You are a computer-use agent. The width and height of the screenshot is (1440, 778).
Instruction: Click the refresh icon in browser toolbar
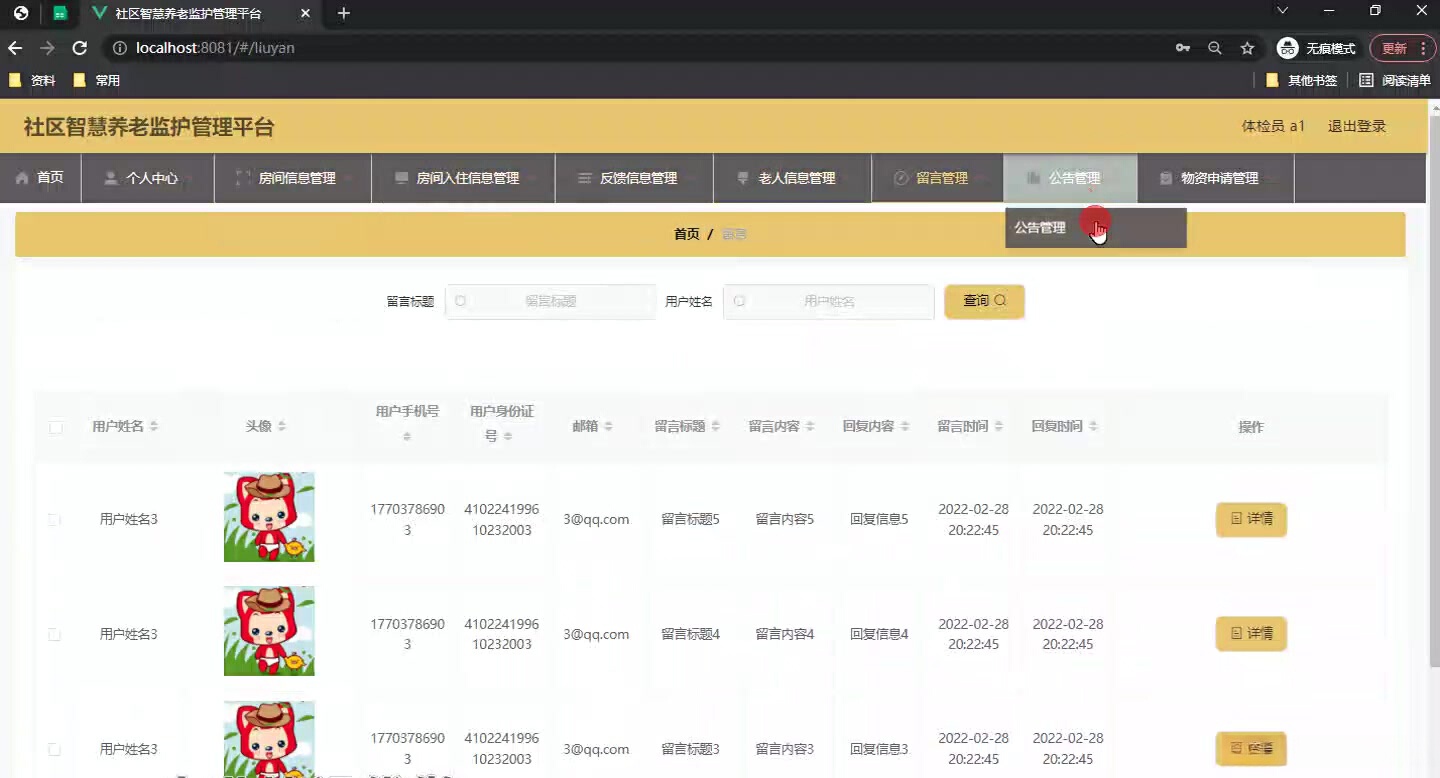pyautogui.click(x=79, y=47)
